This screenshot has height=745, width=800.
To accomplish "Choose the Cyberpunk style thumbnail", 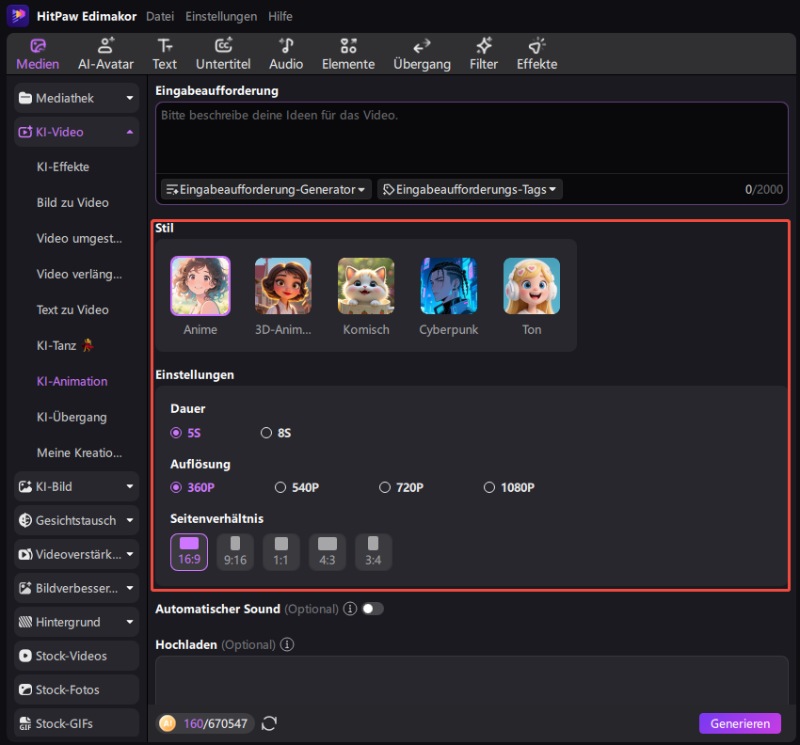I will tap(449, 287).
